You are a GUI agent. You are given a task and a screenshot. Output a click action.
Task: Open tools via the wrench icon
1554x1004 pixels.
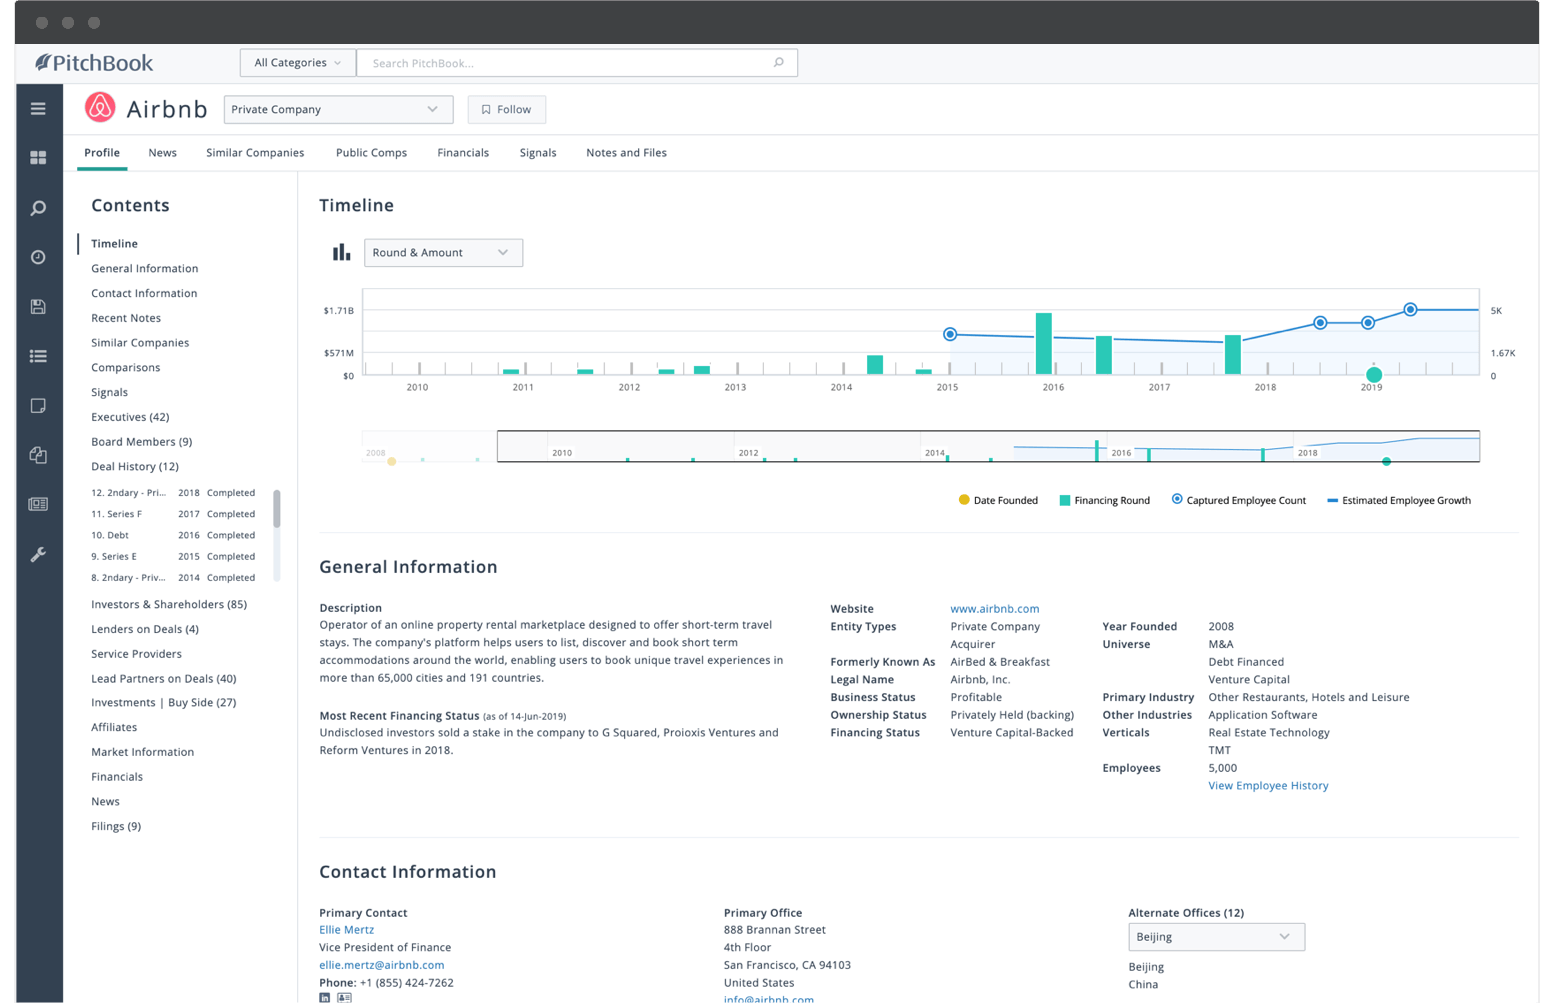(x=38, y=553)
